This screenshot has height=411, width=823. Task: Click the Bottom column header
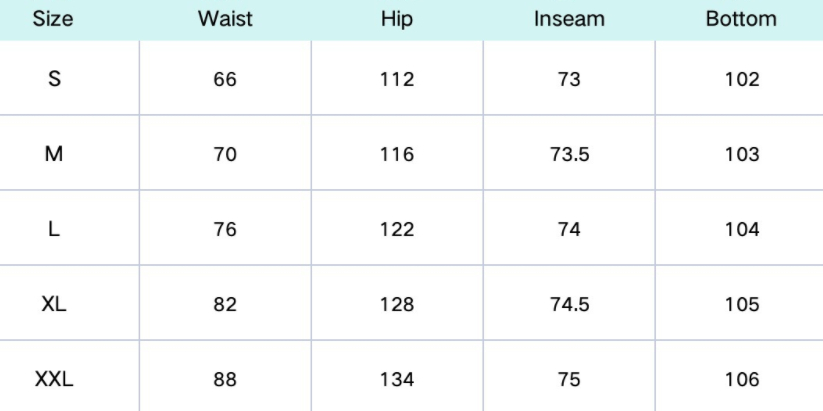[741, 19]
